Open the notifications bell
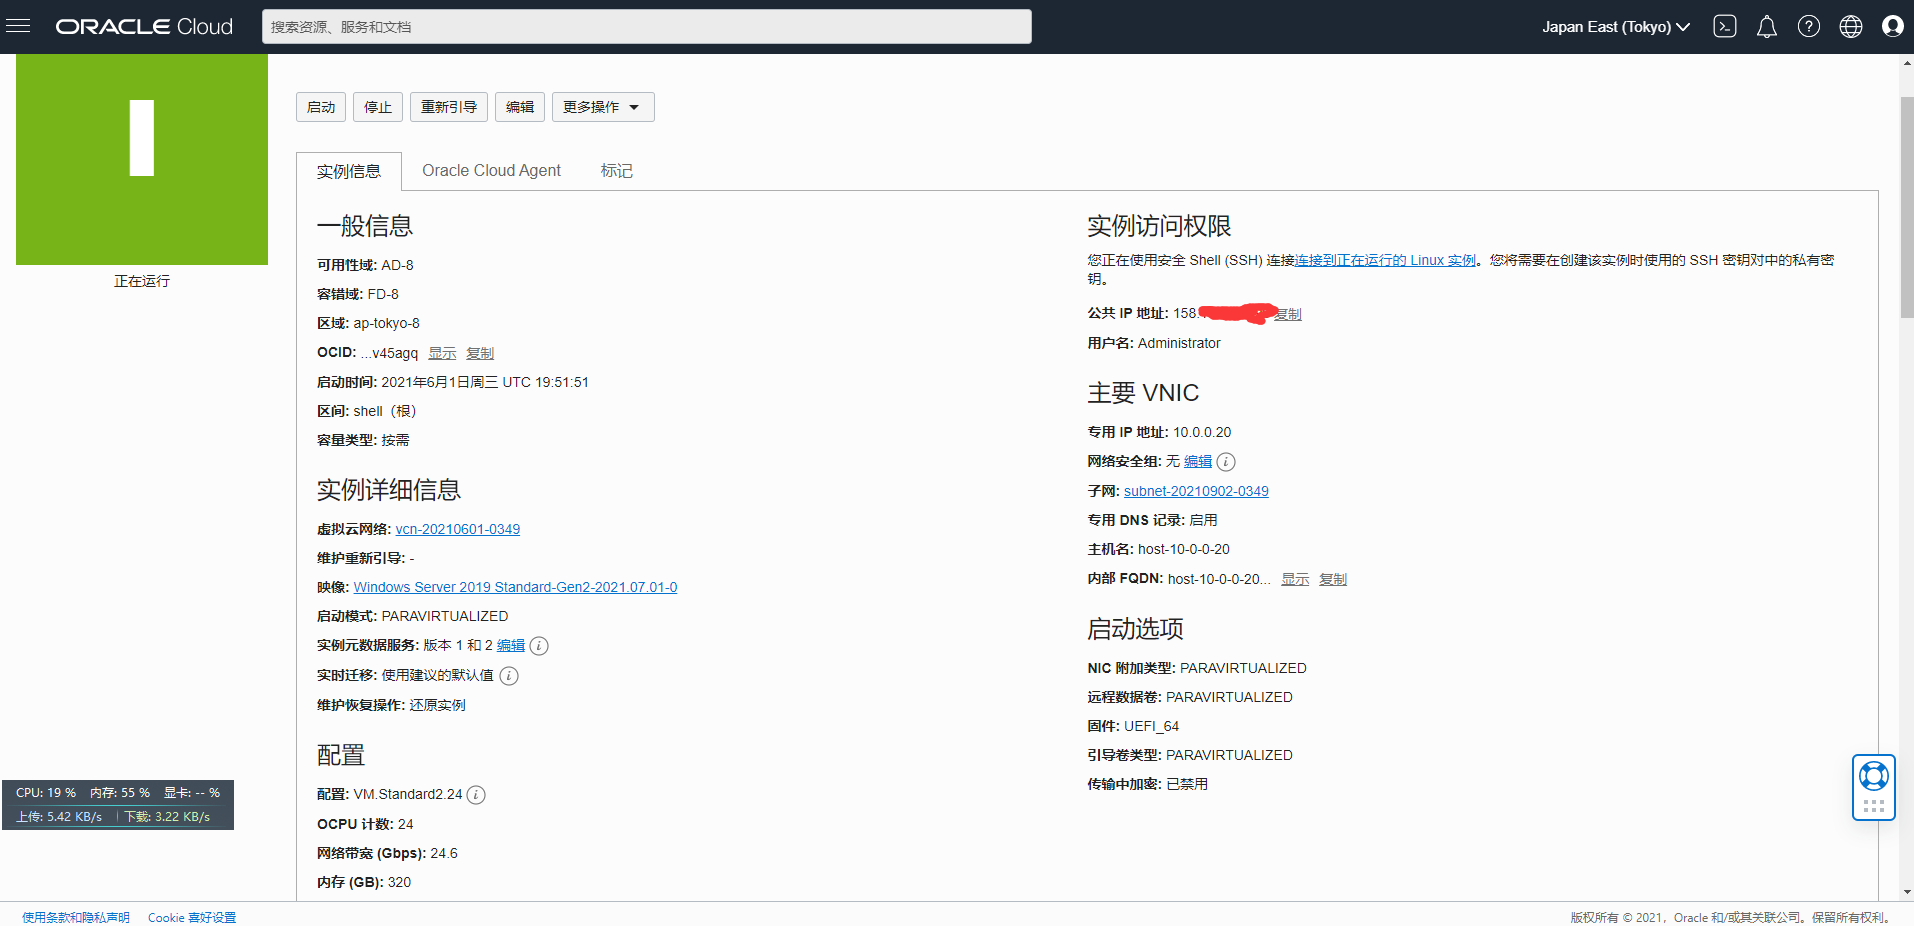This screenshot has width=1914, height=926. 1767,27
